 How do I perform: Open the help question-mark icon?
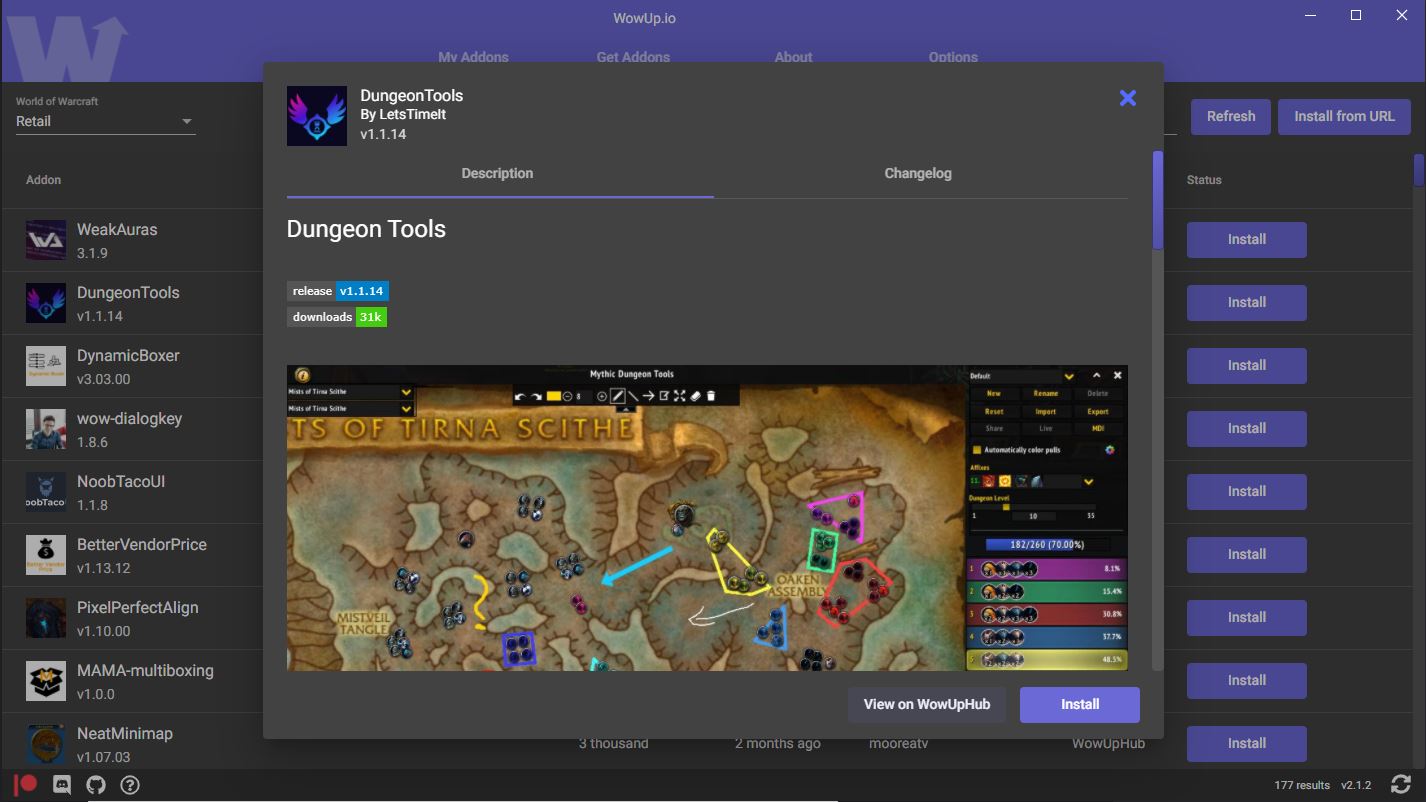[129, 785]
